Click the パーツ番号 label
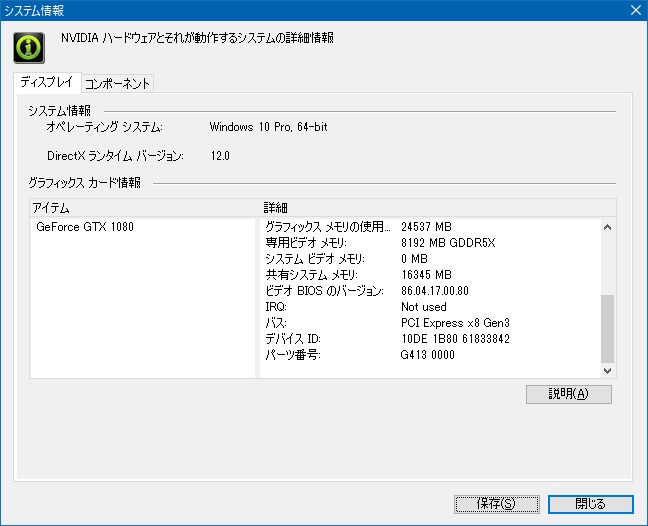 (293, 355)
